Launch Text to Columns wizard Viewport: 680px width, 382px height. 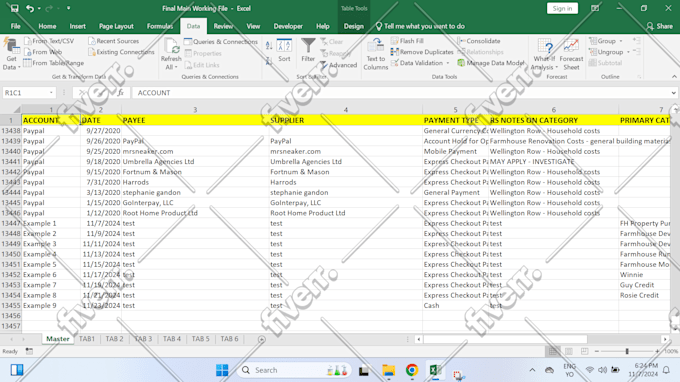(x=376, y=54)
